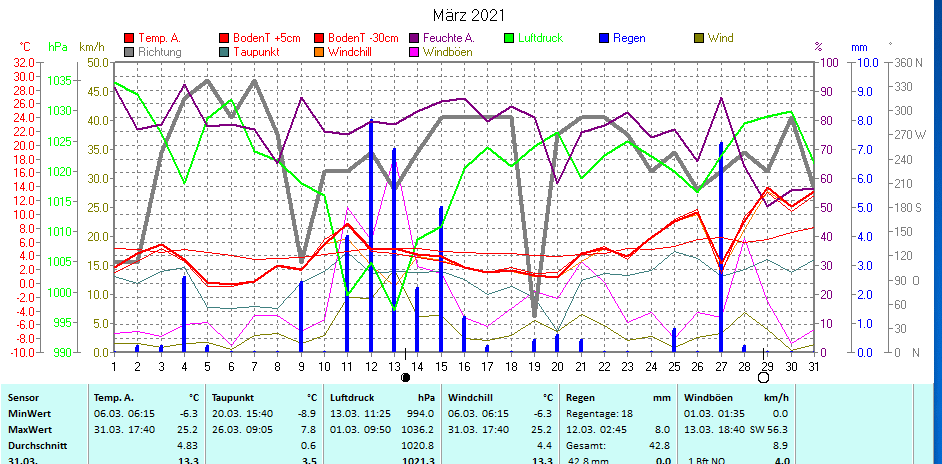Click the Taupunkt column header in table
Screen dimensions: 942x464
tap(233, 398)
